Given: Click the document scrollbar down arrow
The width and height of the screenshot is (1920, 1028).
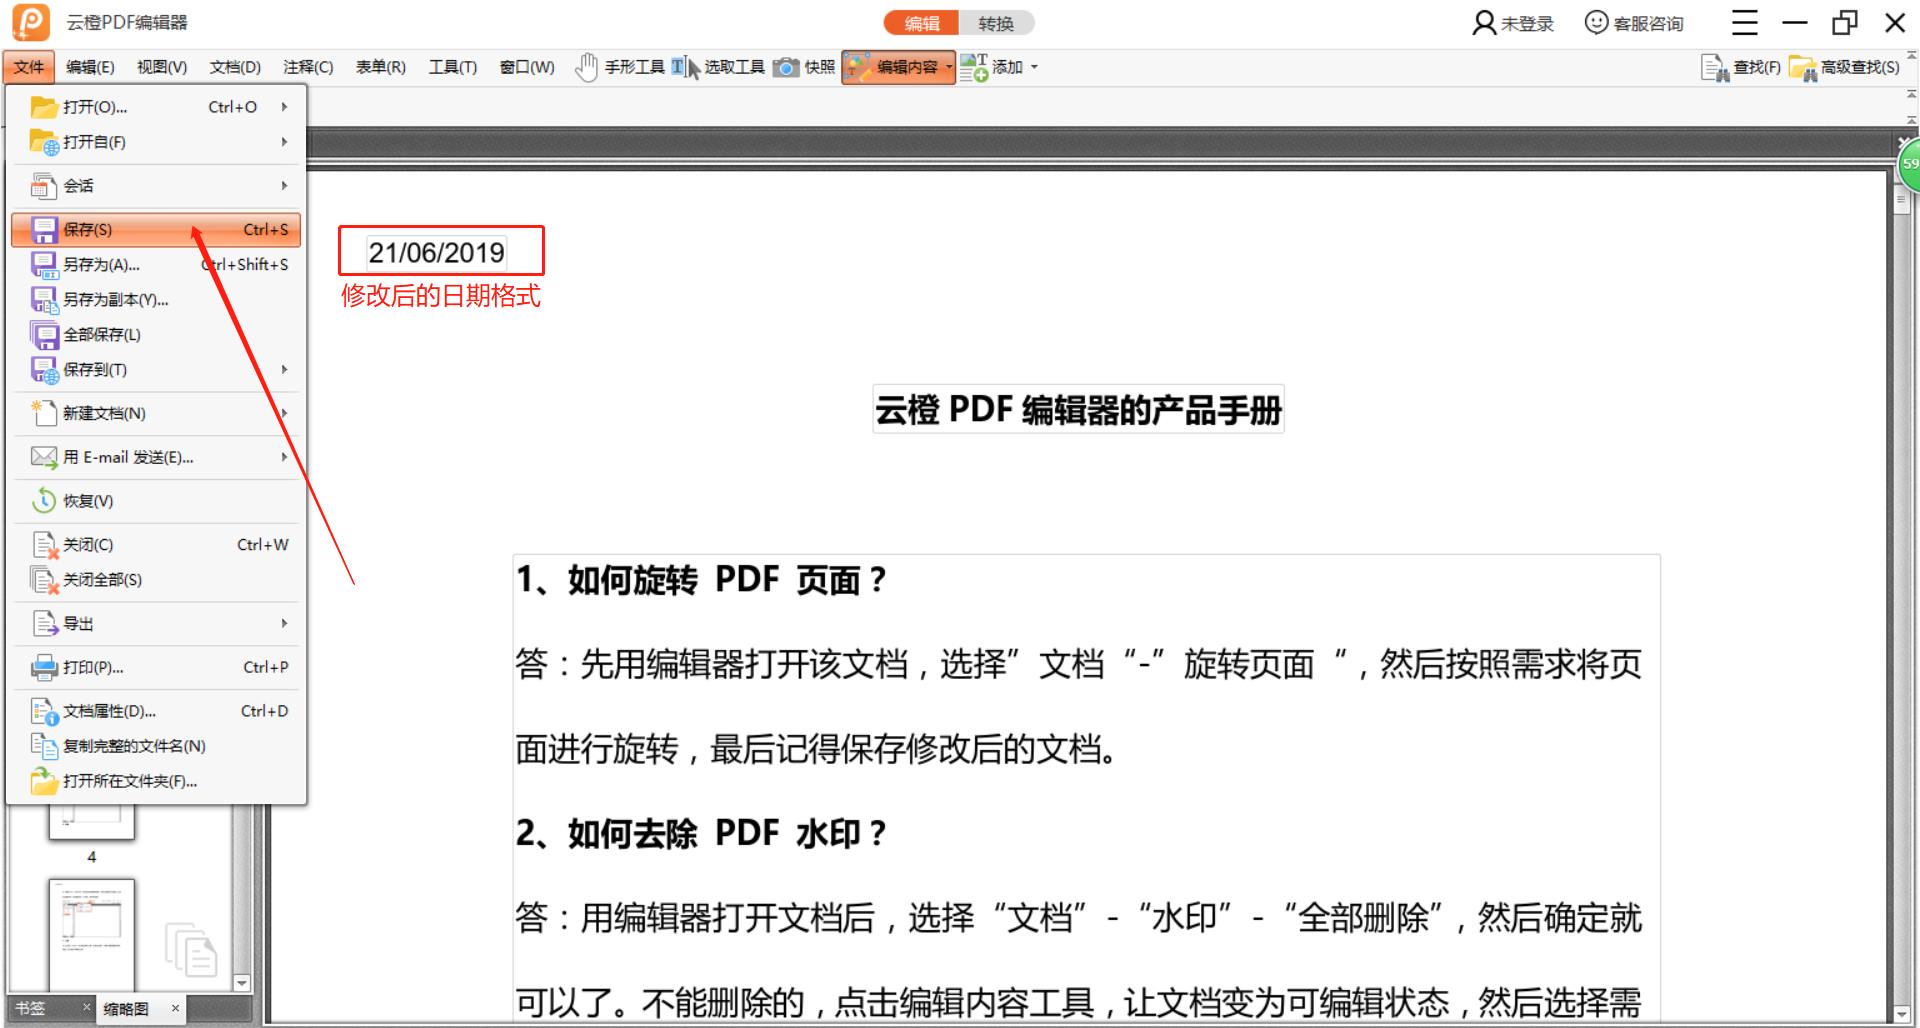Looking at the screenshot, I should point(1903,1015).
